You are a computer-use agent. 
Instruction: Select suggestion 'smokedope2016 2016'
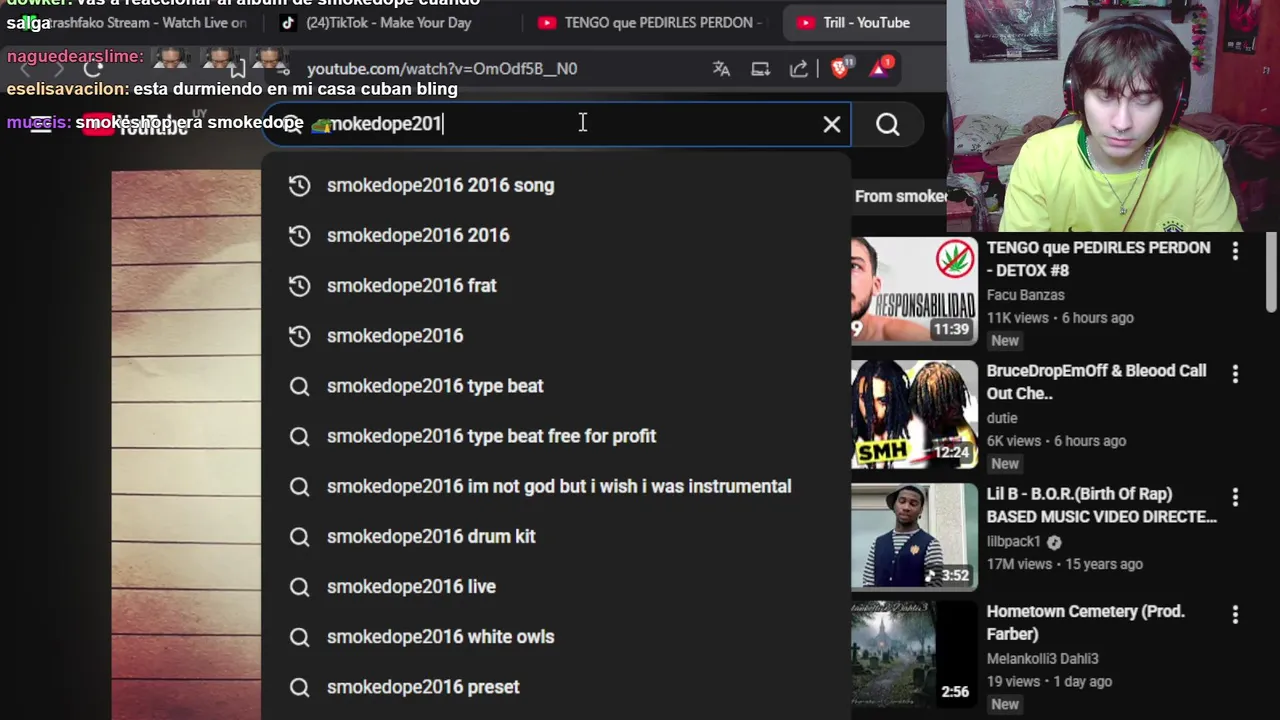click(555, 235)
